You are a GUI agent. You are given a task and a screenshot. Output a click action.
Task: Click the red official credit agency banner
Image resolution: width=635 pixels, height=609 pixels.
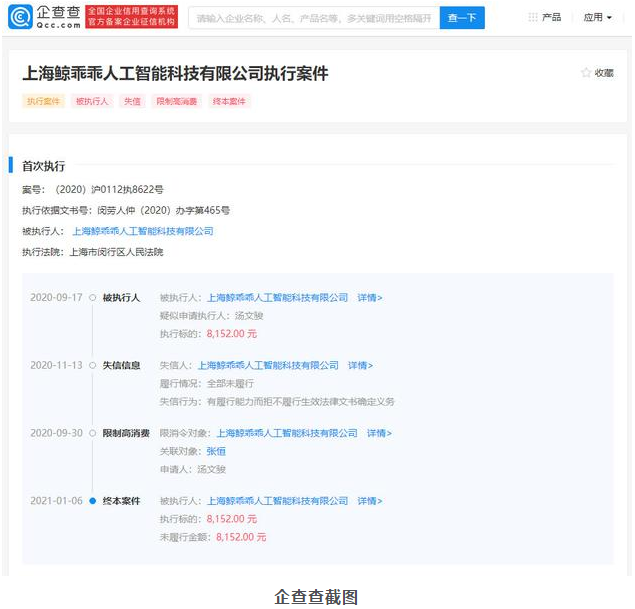132,17
